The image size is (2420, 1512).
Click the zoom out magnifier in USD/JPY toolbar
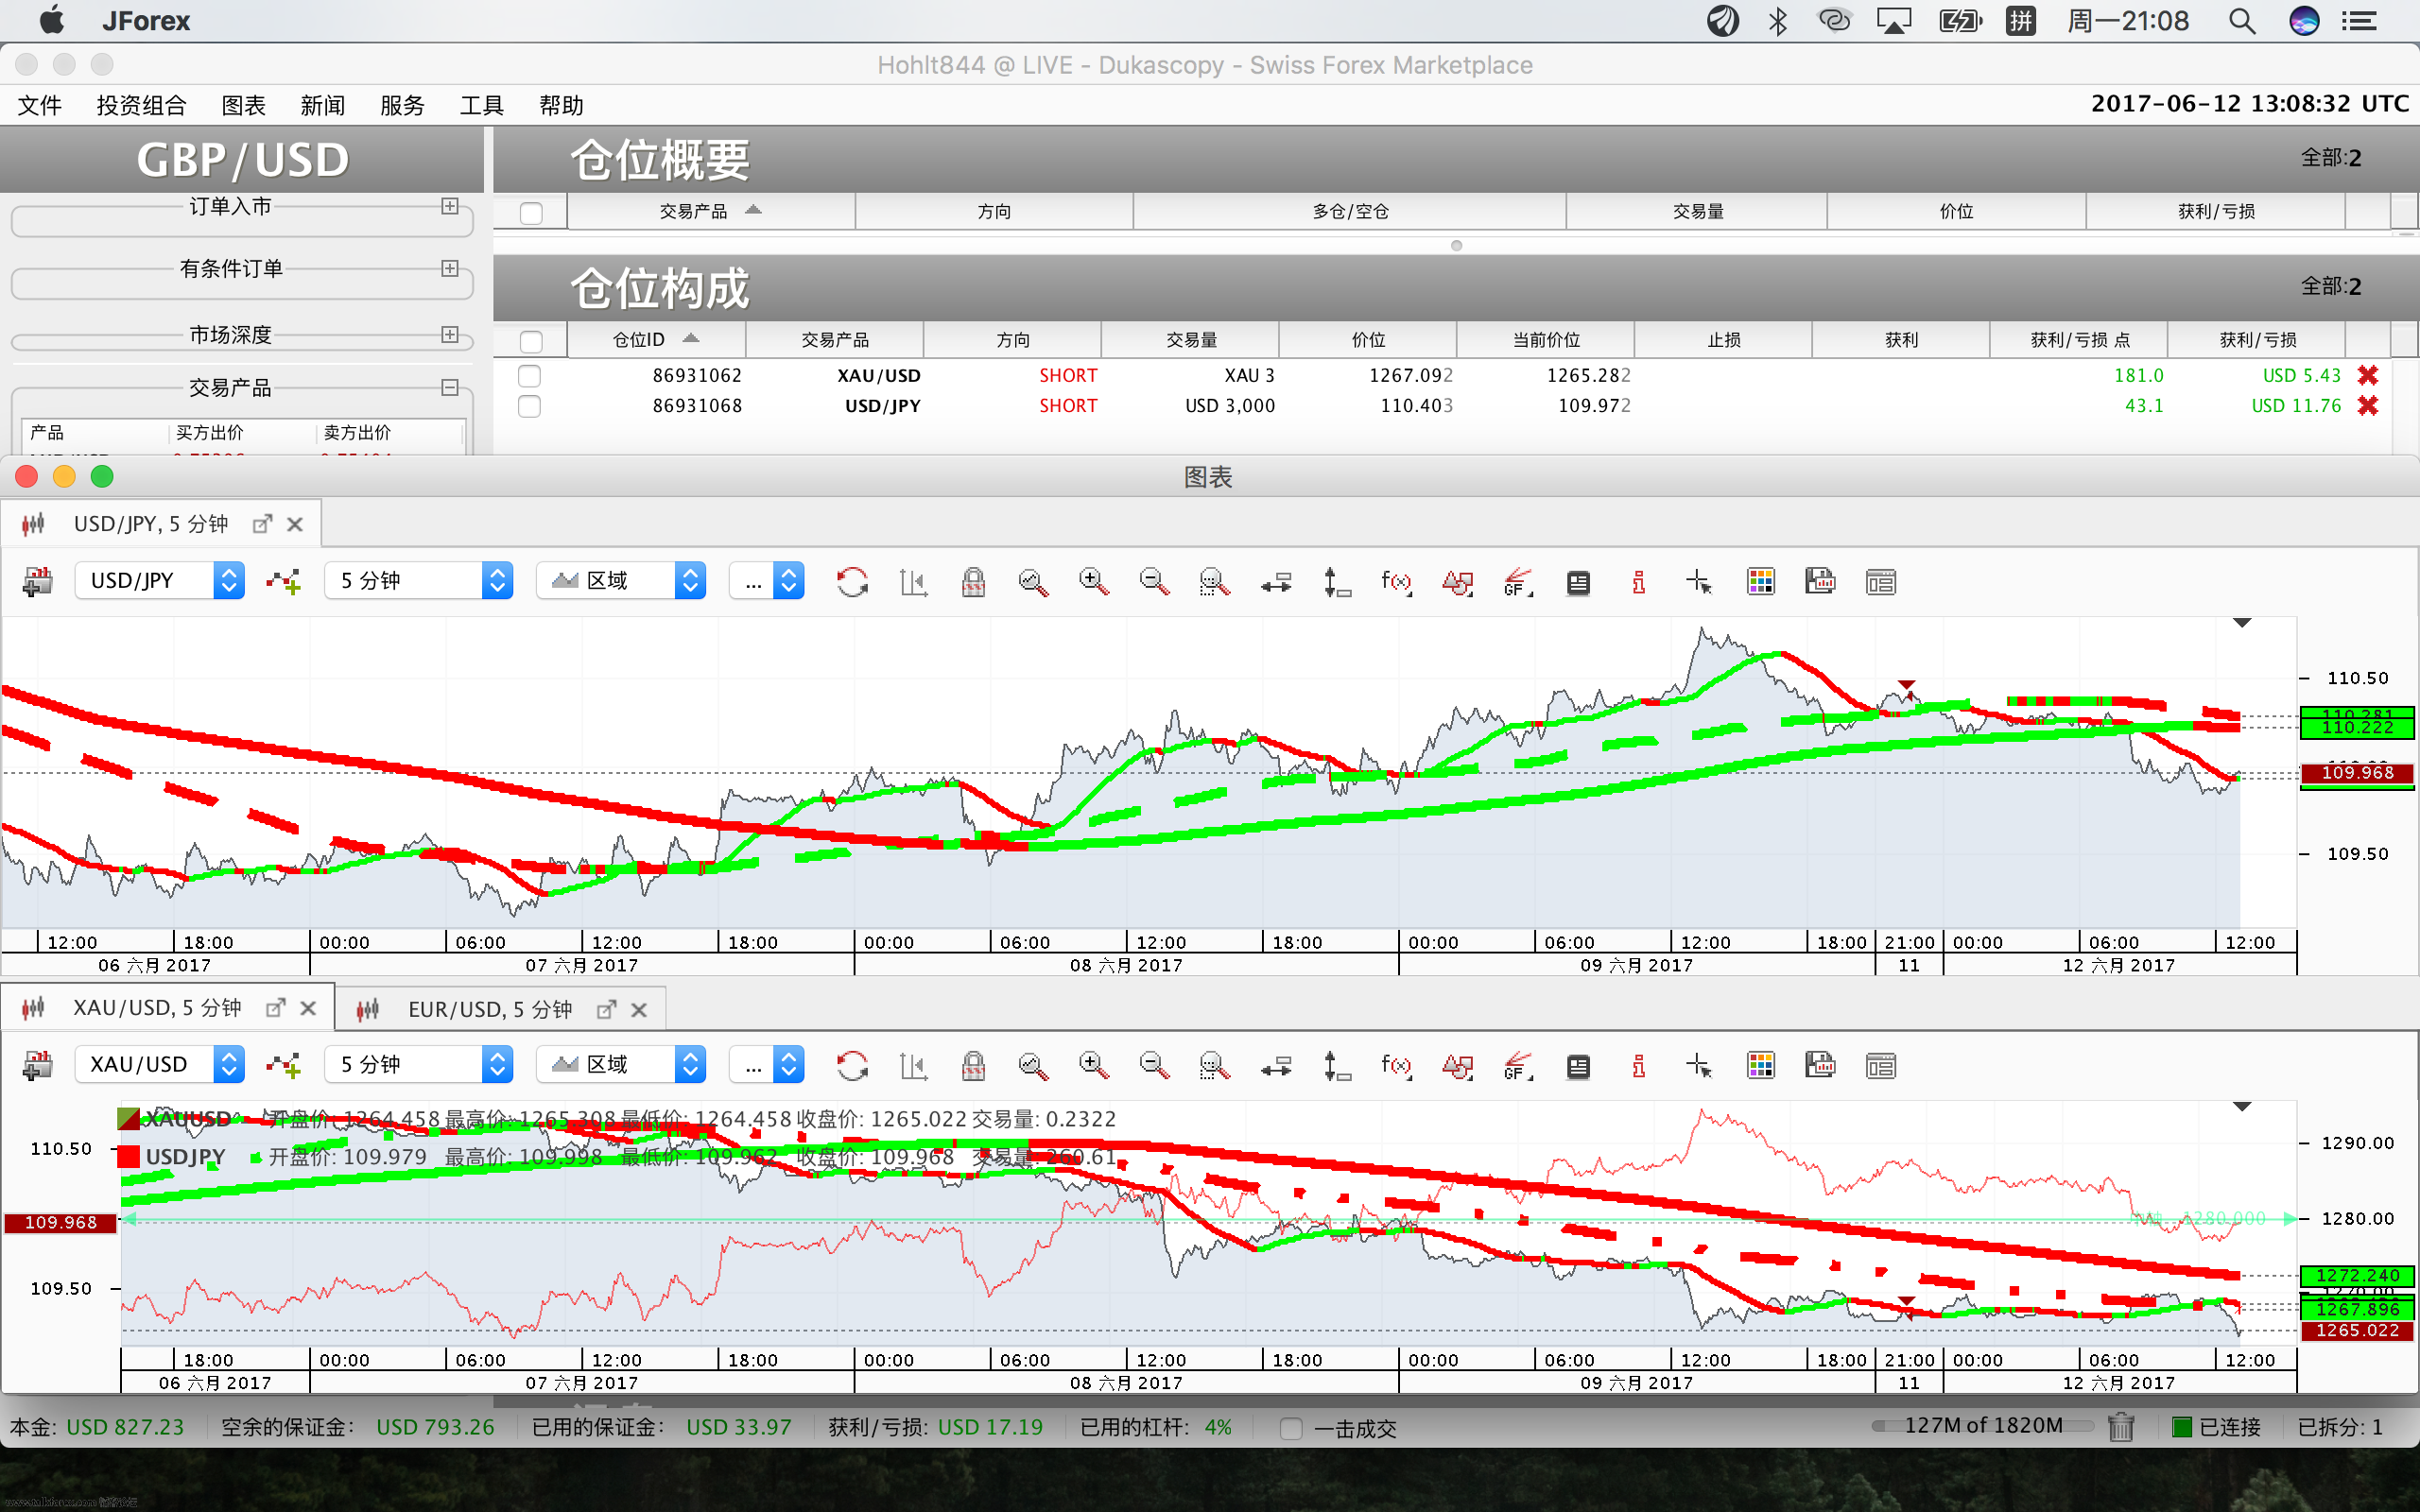1154,581
